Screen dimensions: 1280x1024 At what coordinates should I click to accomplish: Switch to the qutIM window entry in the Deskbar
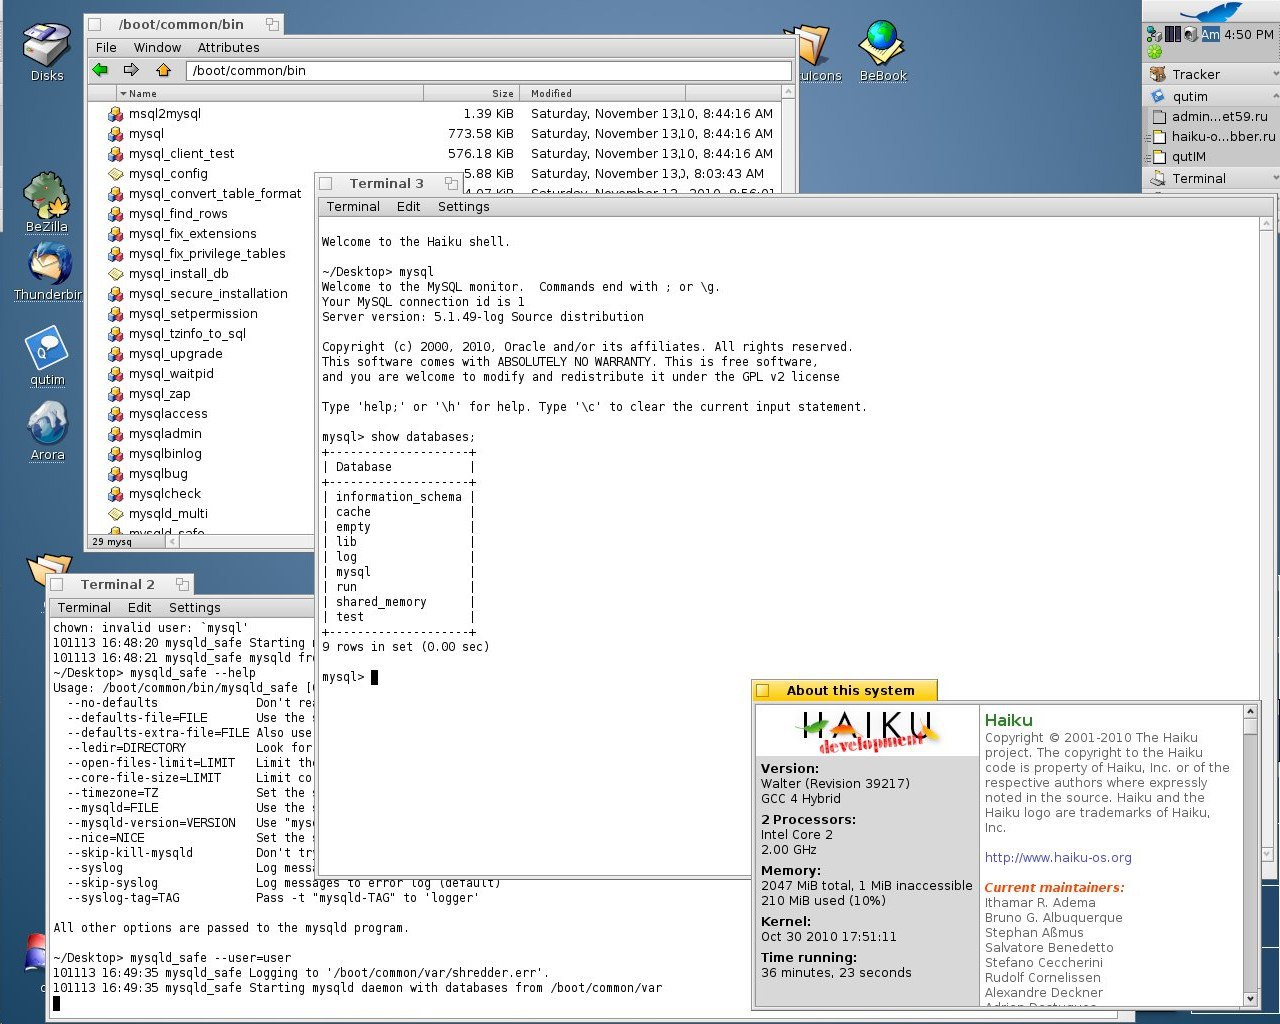(1180, 156)
